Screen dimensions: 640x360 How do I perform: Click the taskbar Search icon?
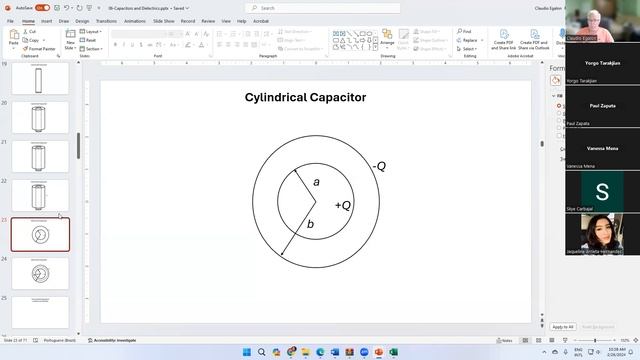point(262,352)
